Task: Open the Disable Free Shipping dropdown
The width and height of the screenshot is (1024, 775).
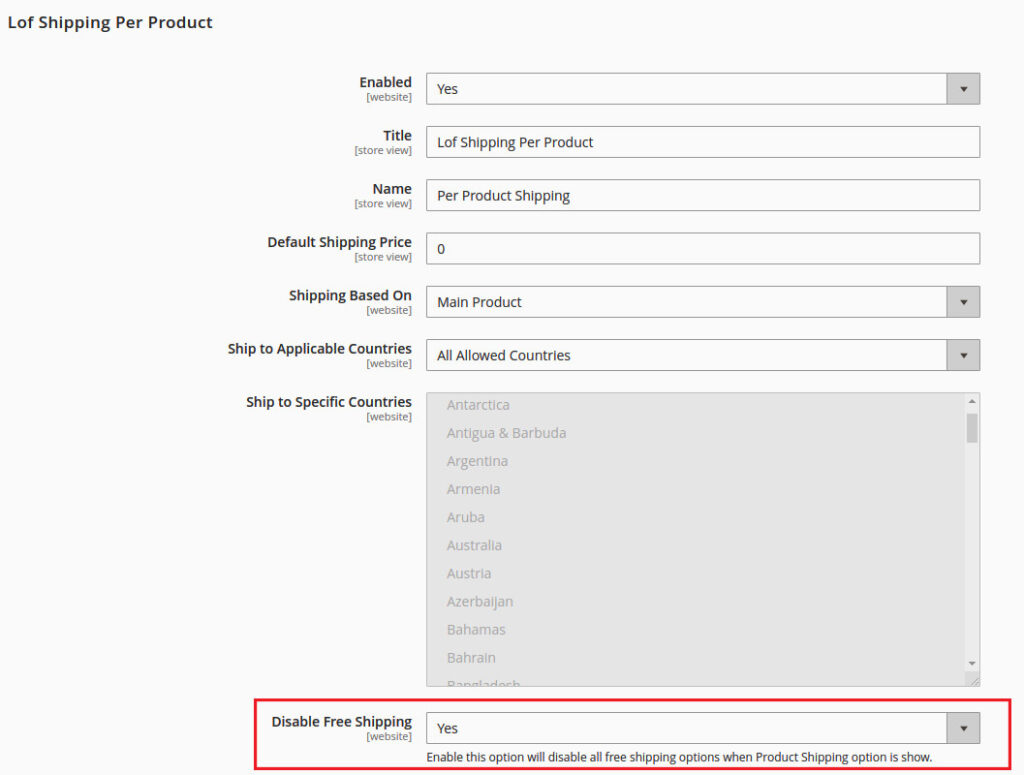Action: tap(702, 728)
